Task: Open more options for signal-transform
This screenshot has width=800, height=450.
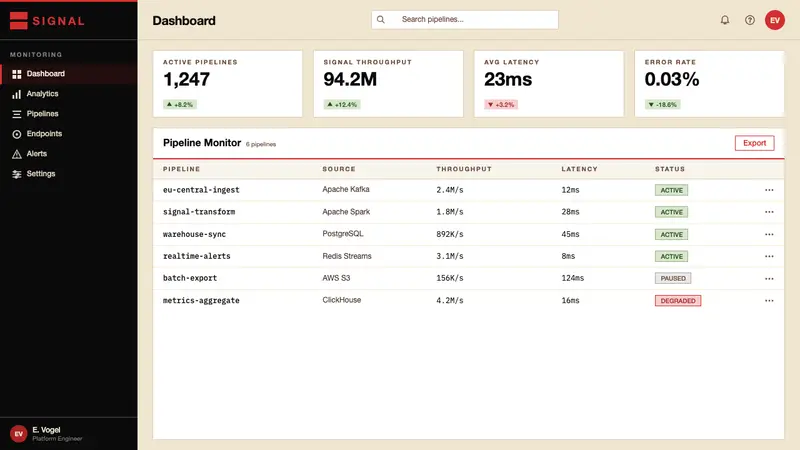Action: pos(769,212)
